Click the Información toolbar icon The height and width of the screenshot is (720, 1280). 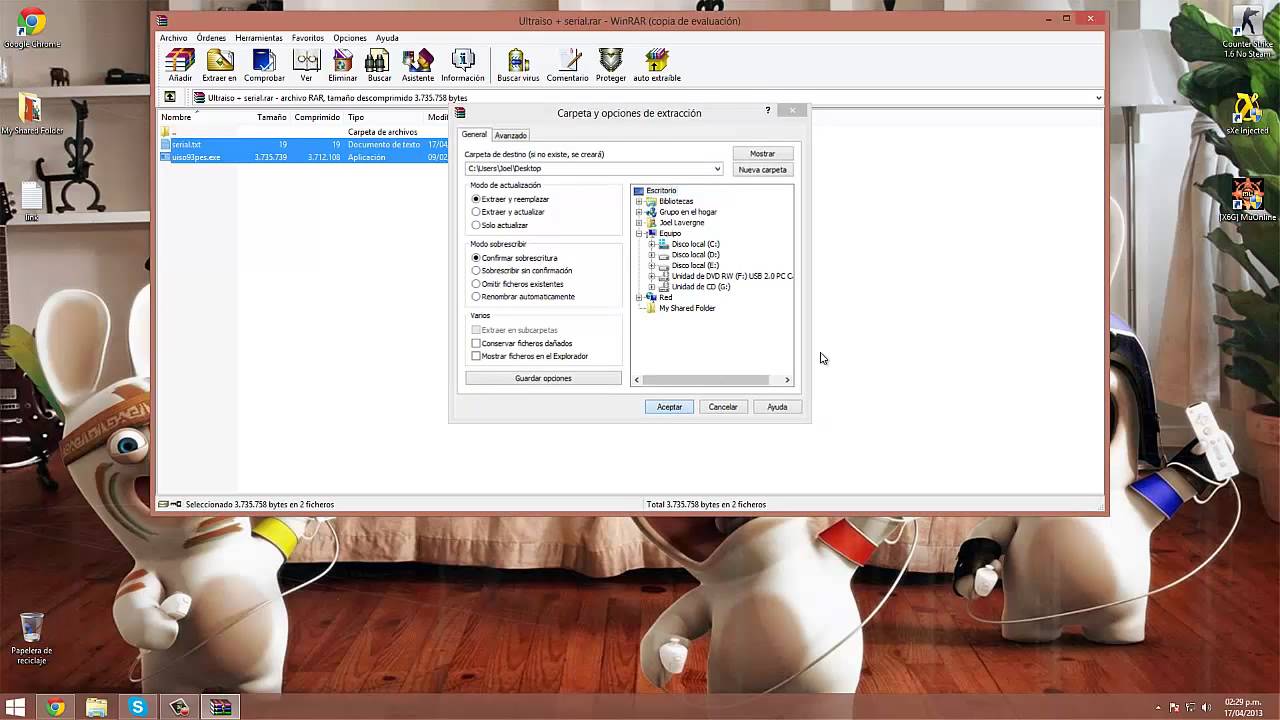(x=462, y=65)
